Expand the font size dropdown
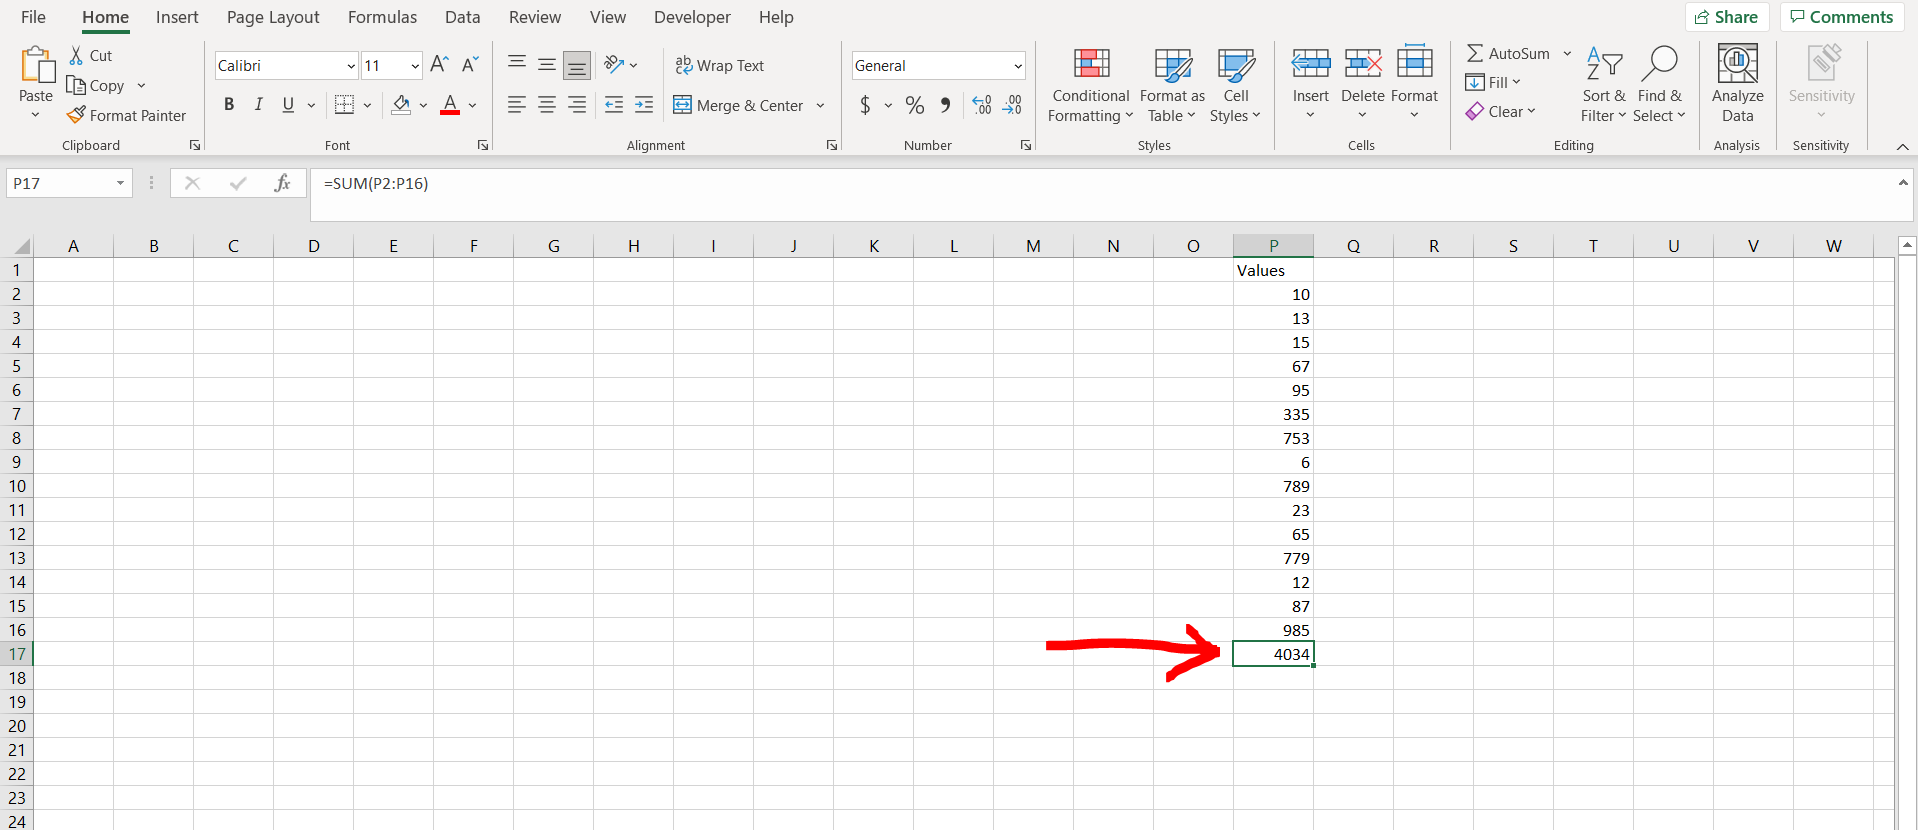 415,66
